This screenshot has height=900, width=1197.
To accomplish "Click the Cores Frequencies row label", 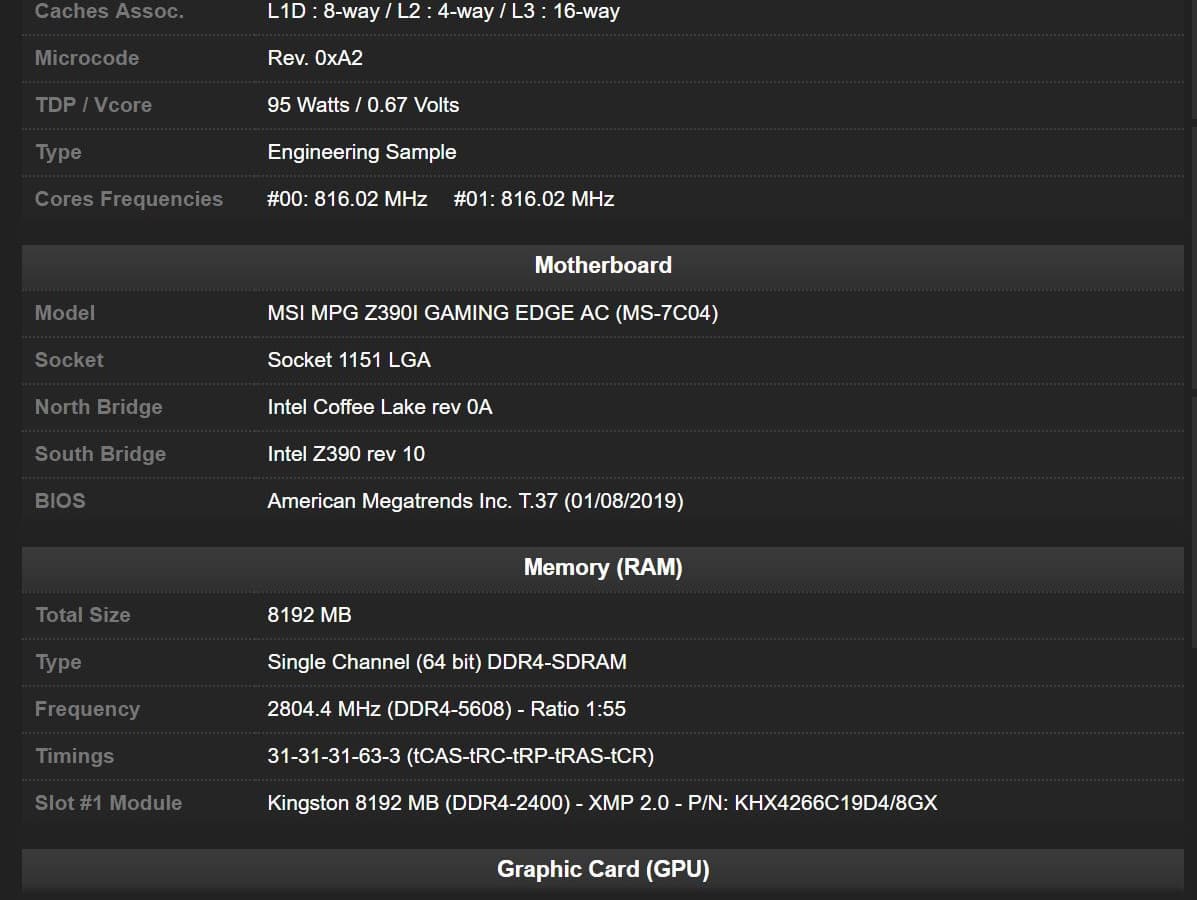I will click(x=128, y=199).
